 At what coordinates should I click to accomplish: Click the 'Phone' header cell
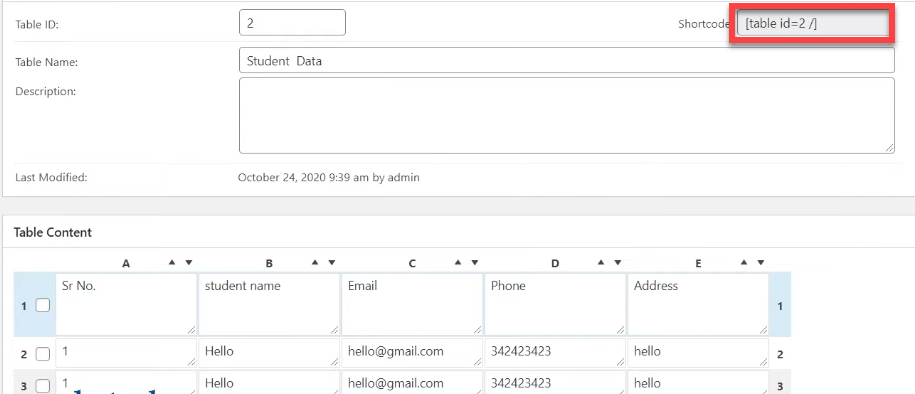(x=555, y=305)
